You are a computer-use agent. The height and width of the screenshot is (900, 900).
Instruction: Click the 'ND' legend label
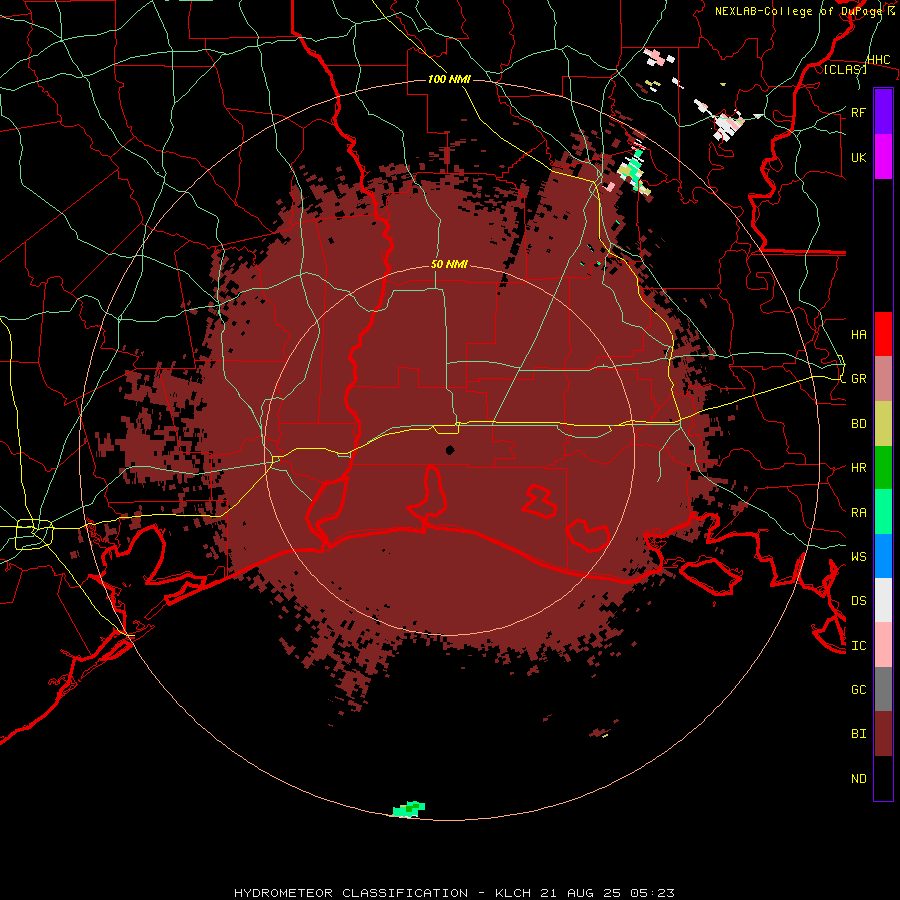858,778
